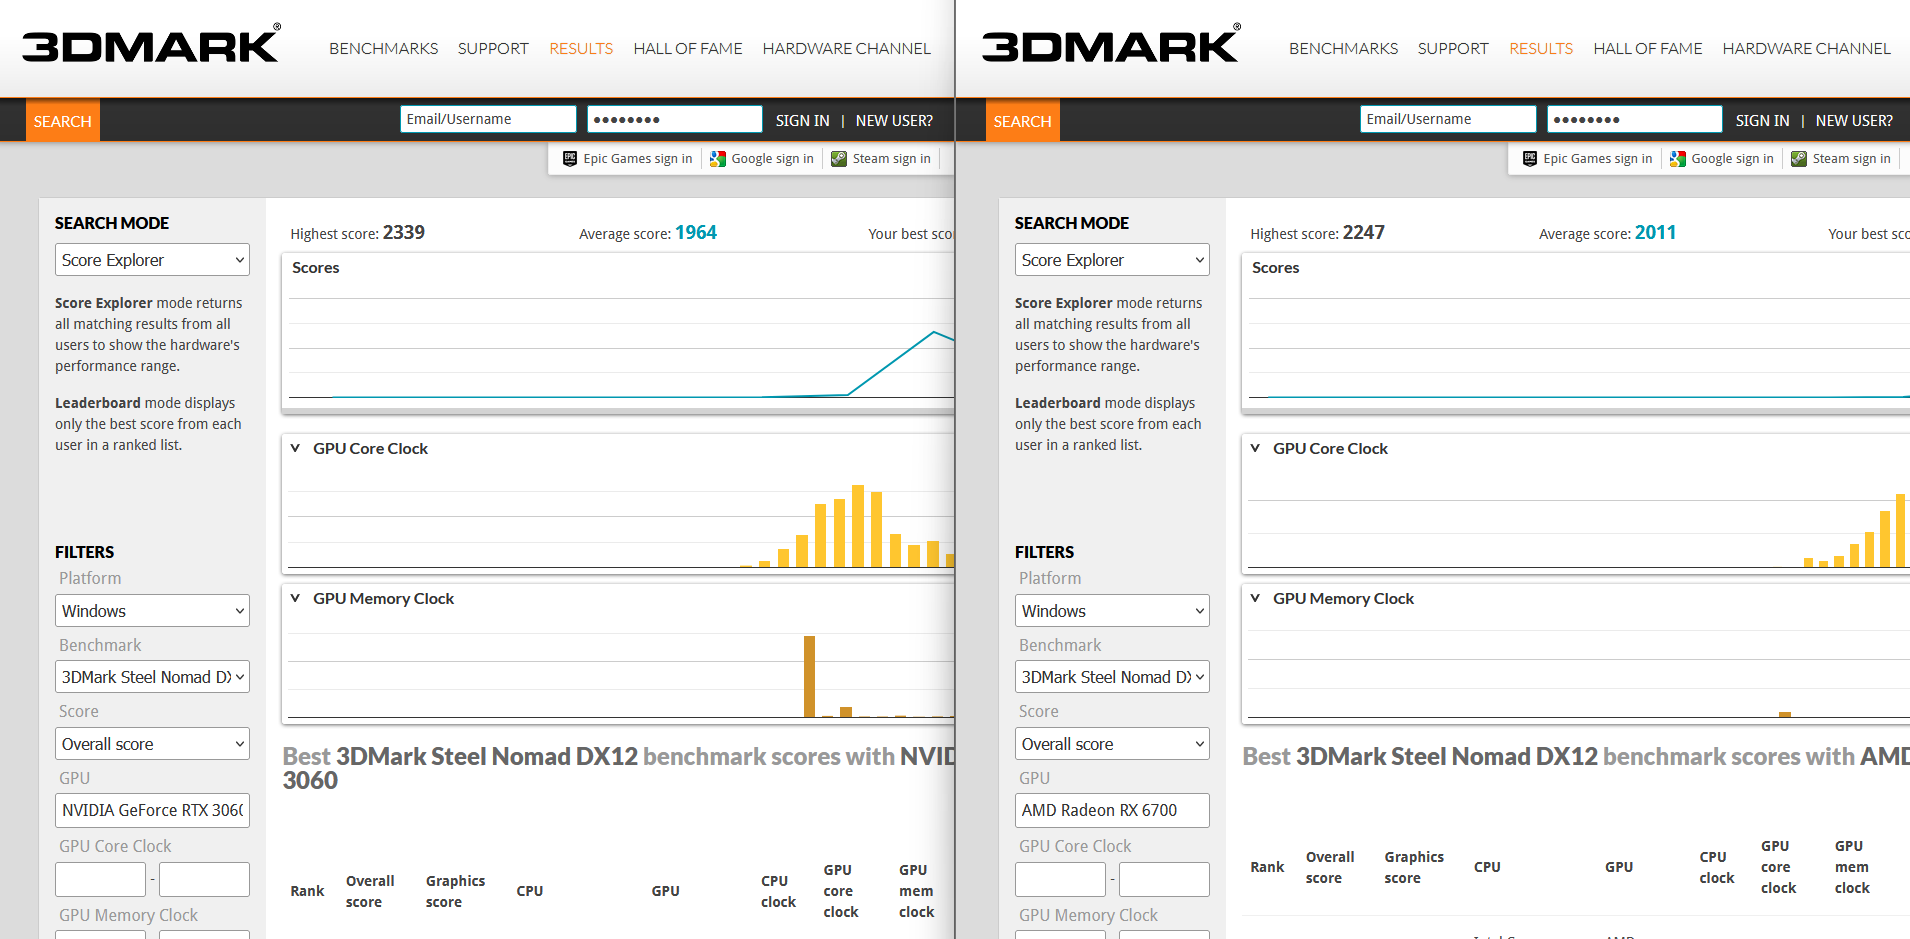
Task: Open Platform Windows dropdown in left window
Action: pos(152,611)
